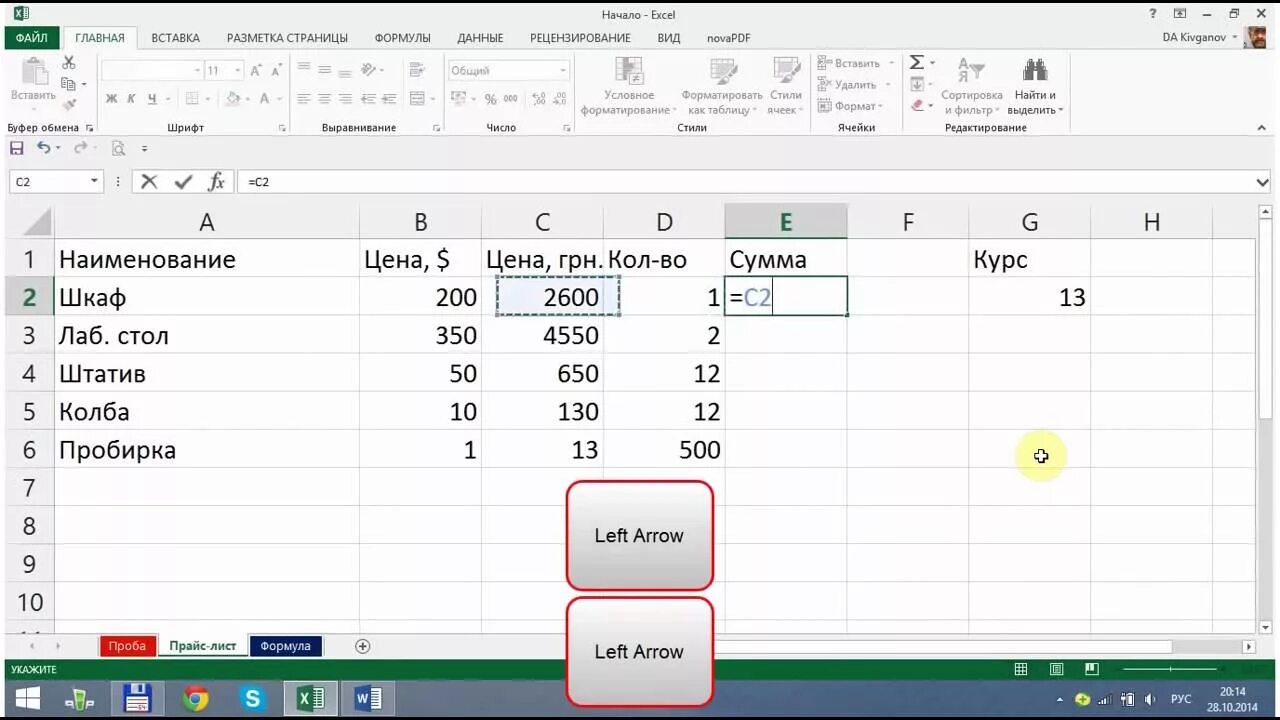Click the Fill down icon
This screenshot has height=720, width=1280.
(916, 84)
